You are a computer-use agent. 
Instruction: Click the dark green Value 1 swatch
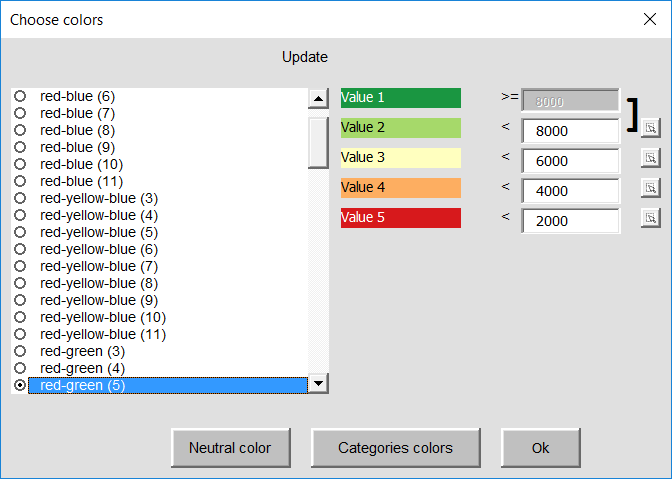click(x=401, y=98)
